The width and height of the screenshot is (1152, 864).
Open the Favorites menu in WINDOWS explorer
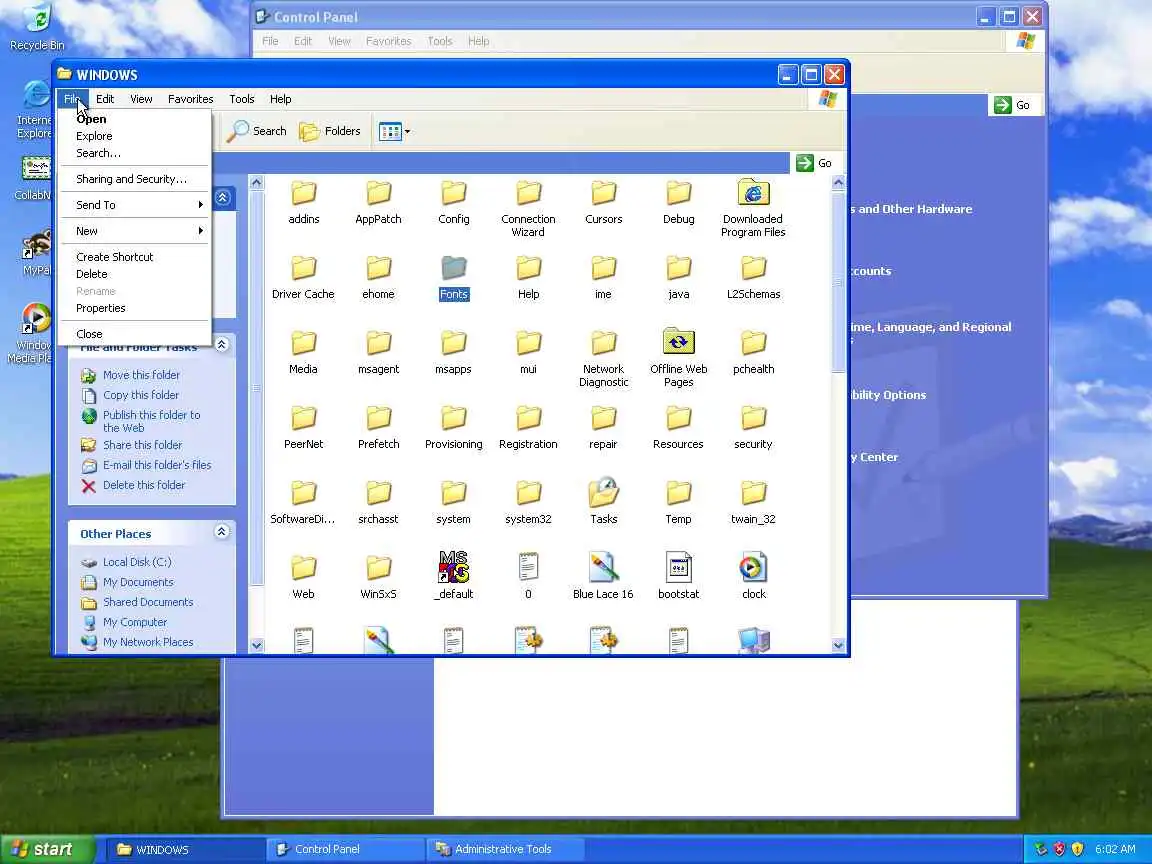coord(190,99)
